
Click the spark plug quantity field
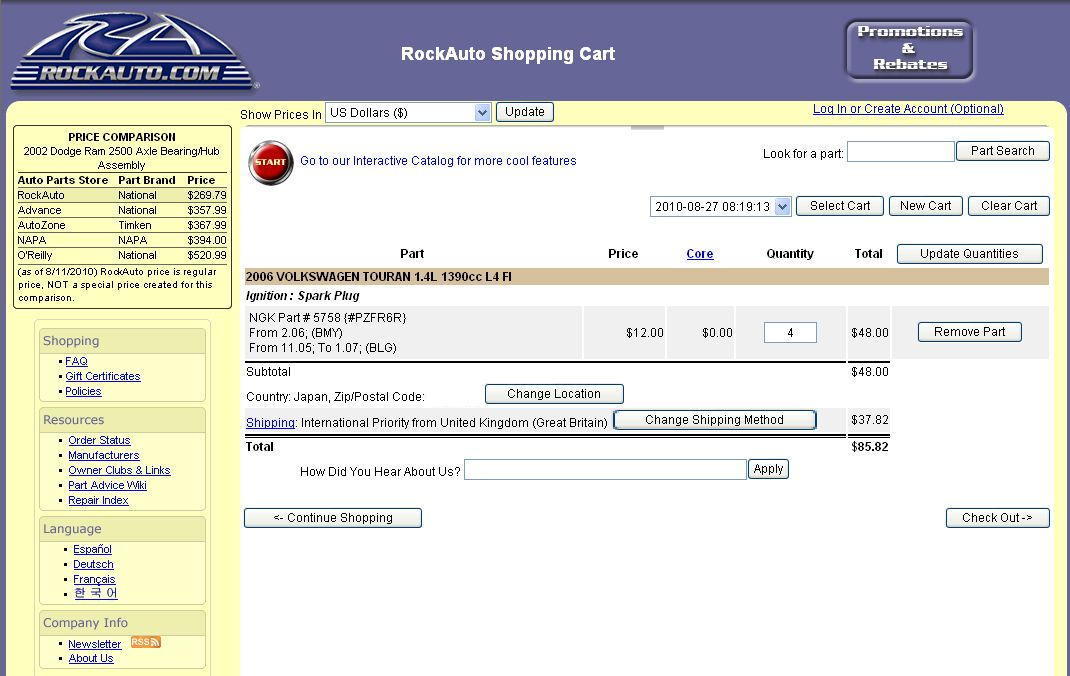click(x=790, y=333)
